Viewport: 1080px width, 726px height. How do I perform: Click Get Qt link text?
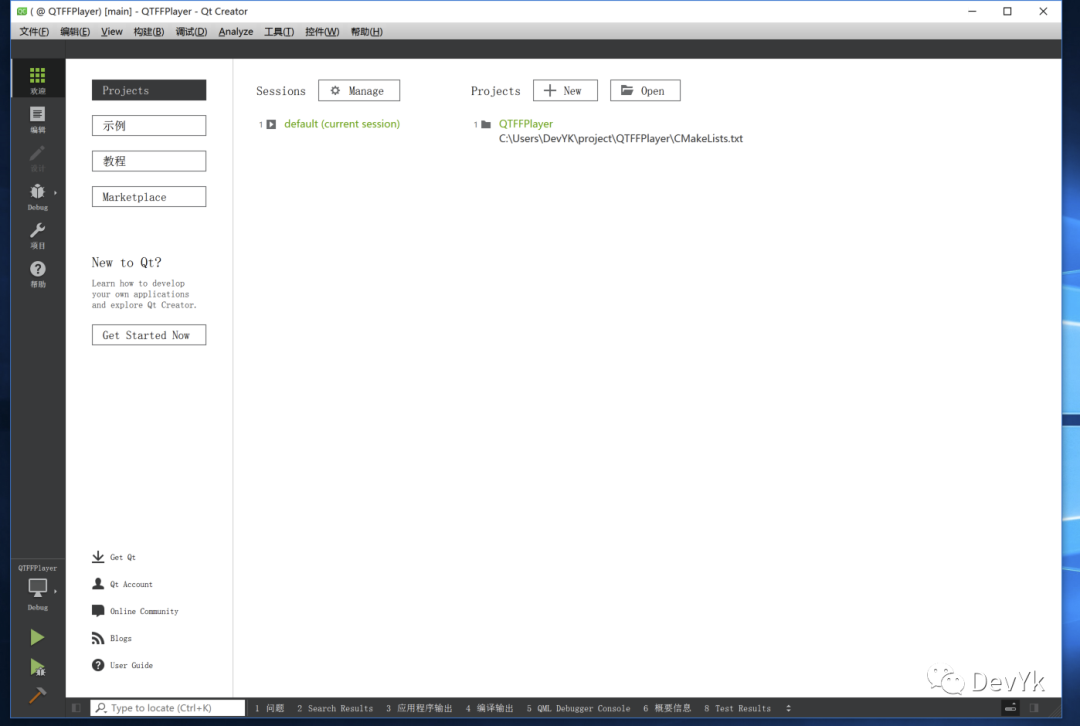(x=123, y=557)
